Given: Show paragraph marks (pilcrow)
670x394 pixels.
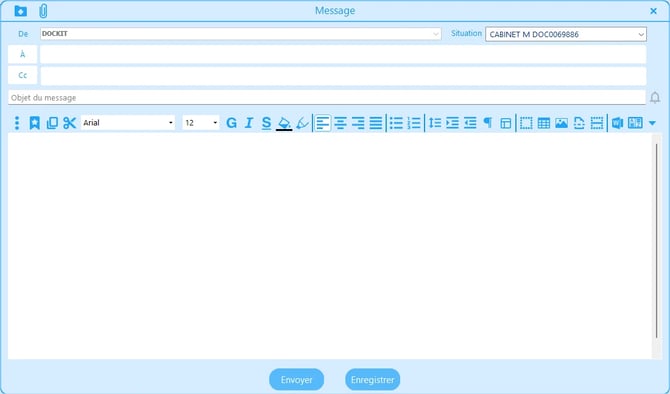Looking at the screenshot, I should [x=488, y=123].
